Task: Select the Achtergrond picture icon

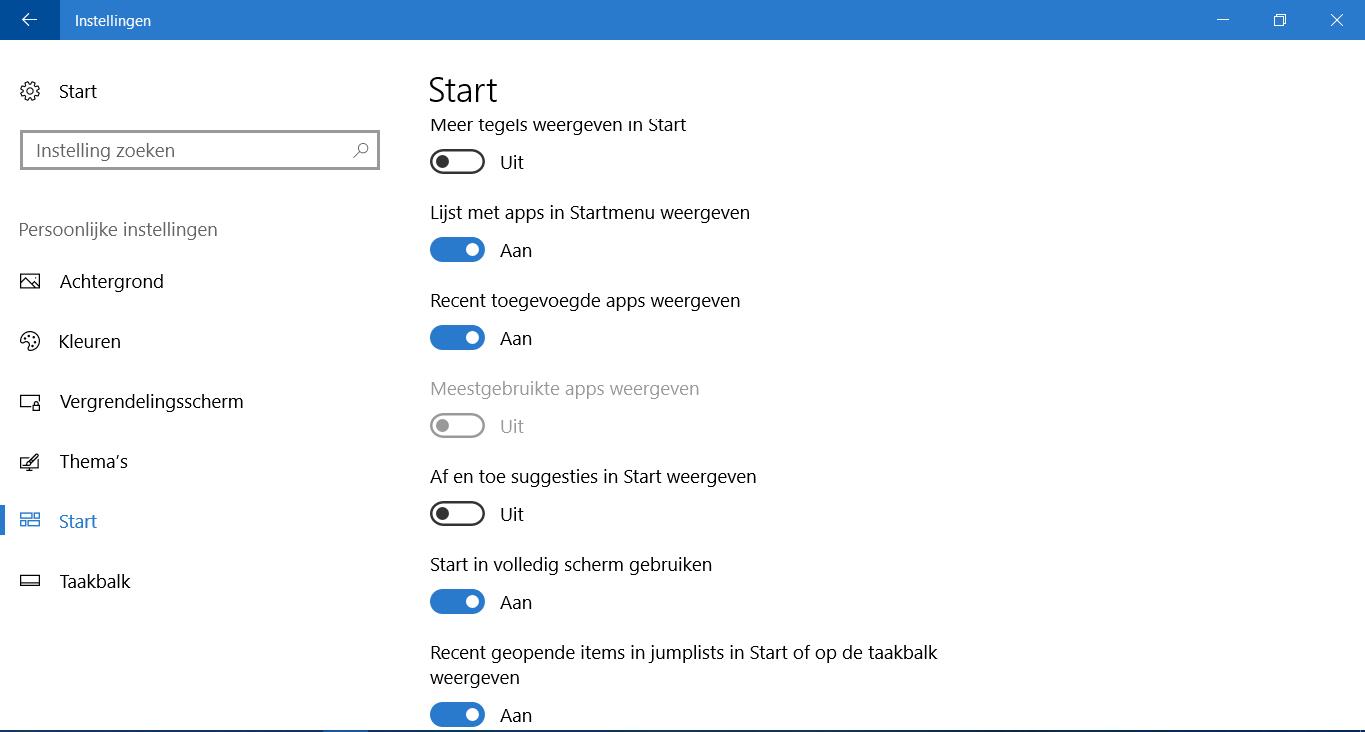Action: tap(30, 281)
